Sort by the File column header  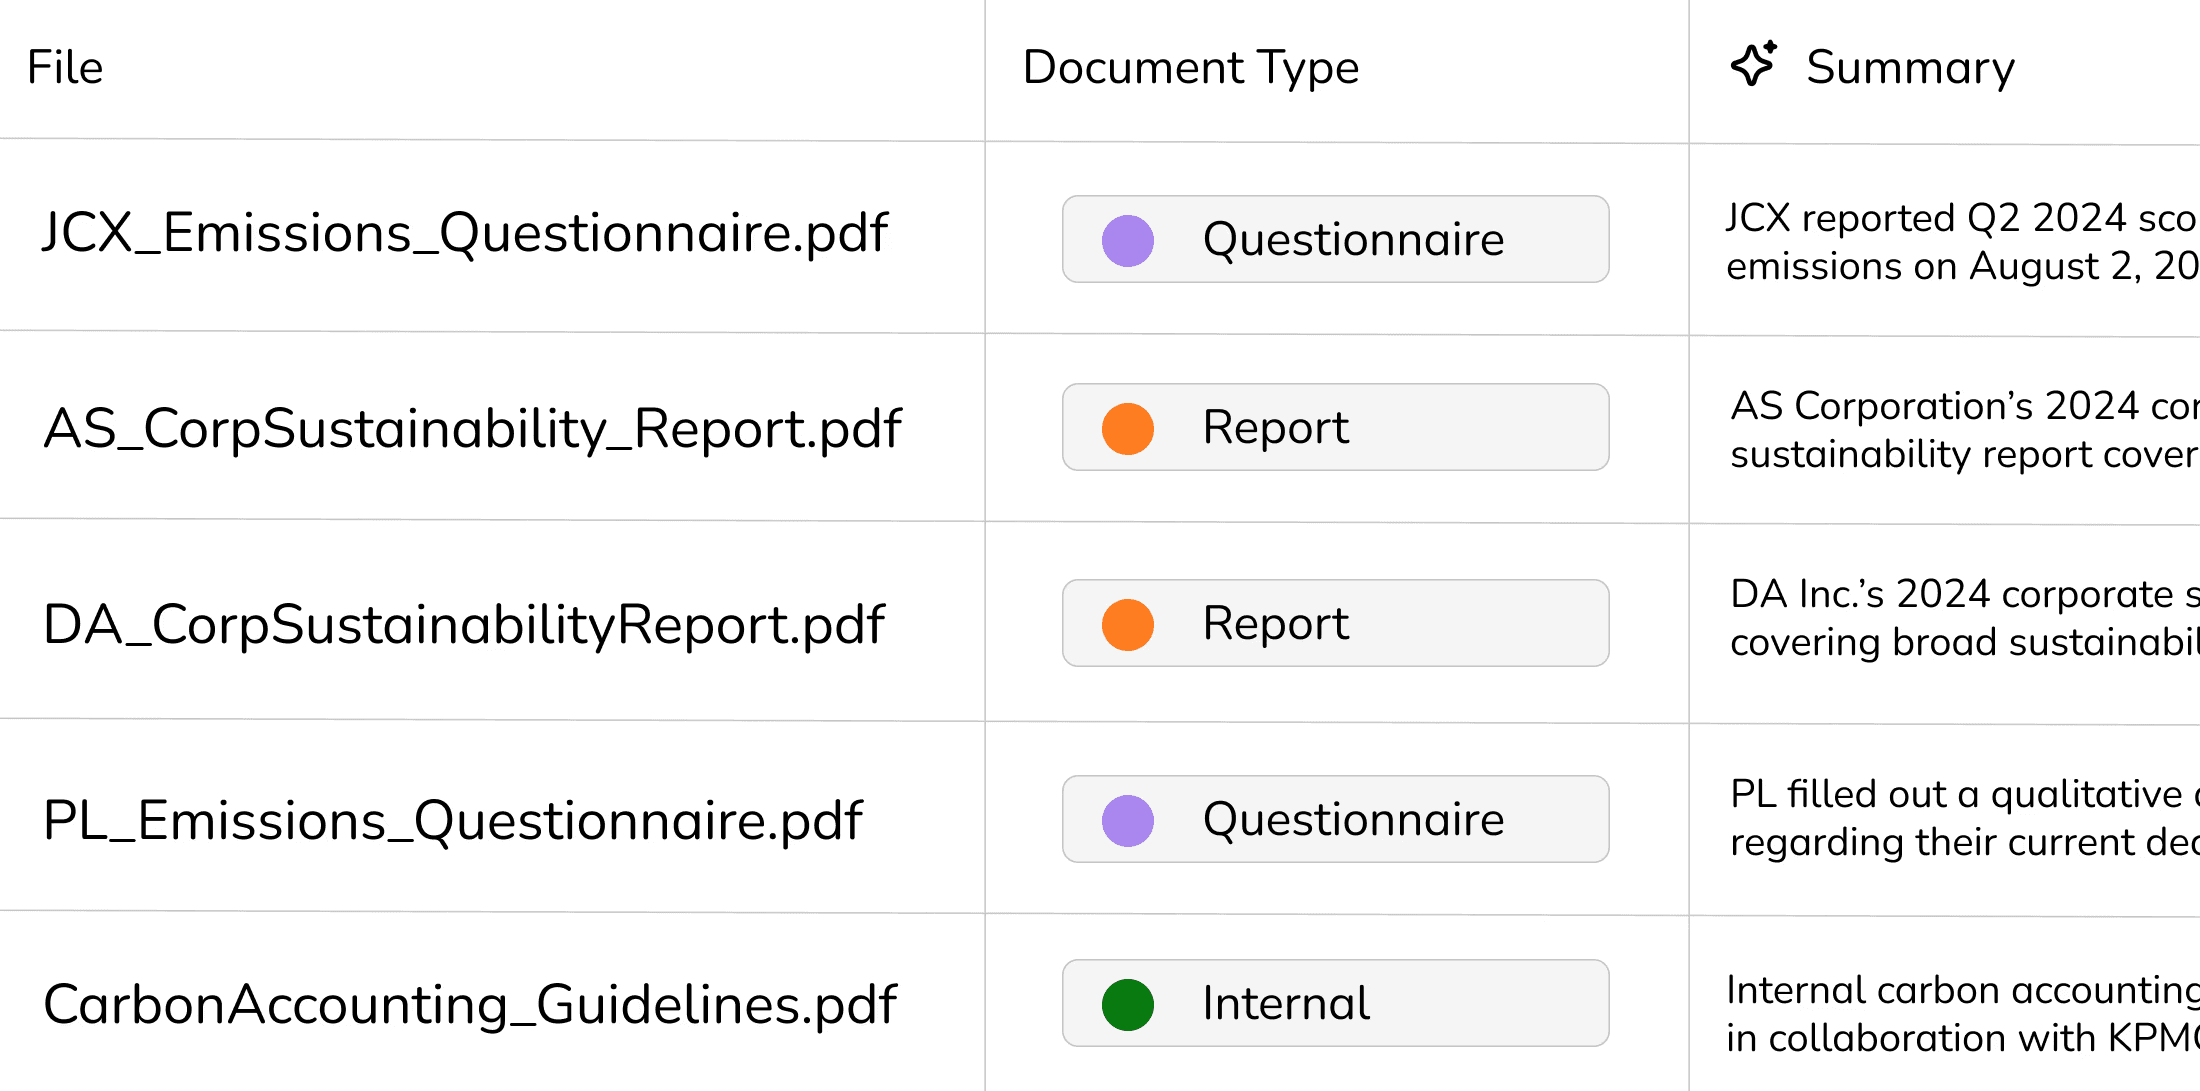[65, 67]
